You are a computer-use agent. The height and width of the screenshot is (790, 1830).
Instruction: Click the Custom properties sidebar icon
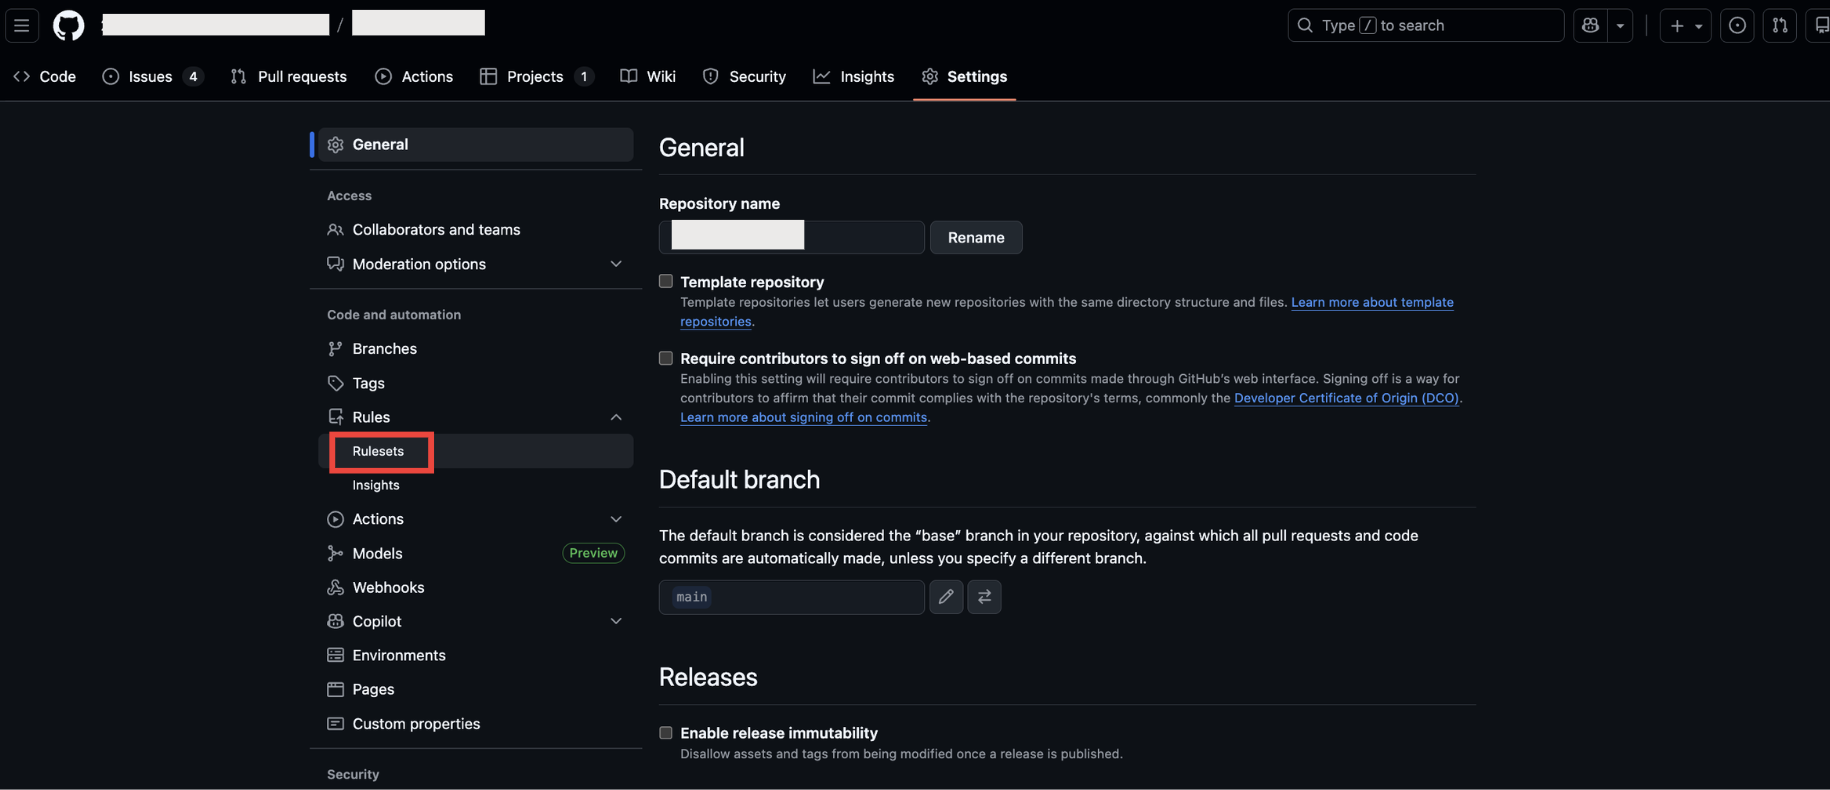click(x=336, y=723)
